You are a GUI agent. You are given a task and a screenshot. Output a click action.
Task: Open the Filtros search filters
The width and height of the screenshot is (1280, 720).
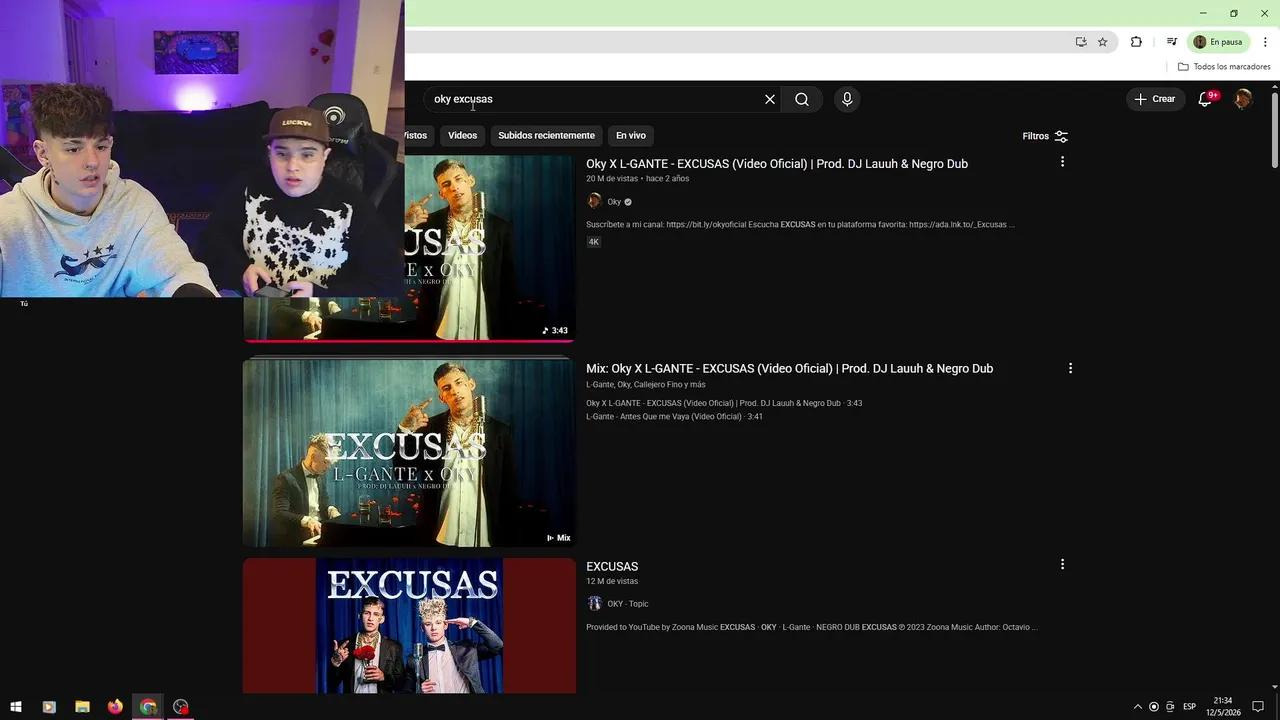tap(1045, 136)
